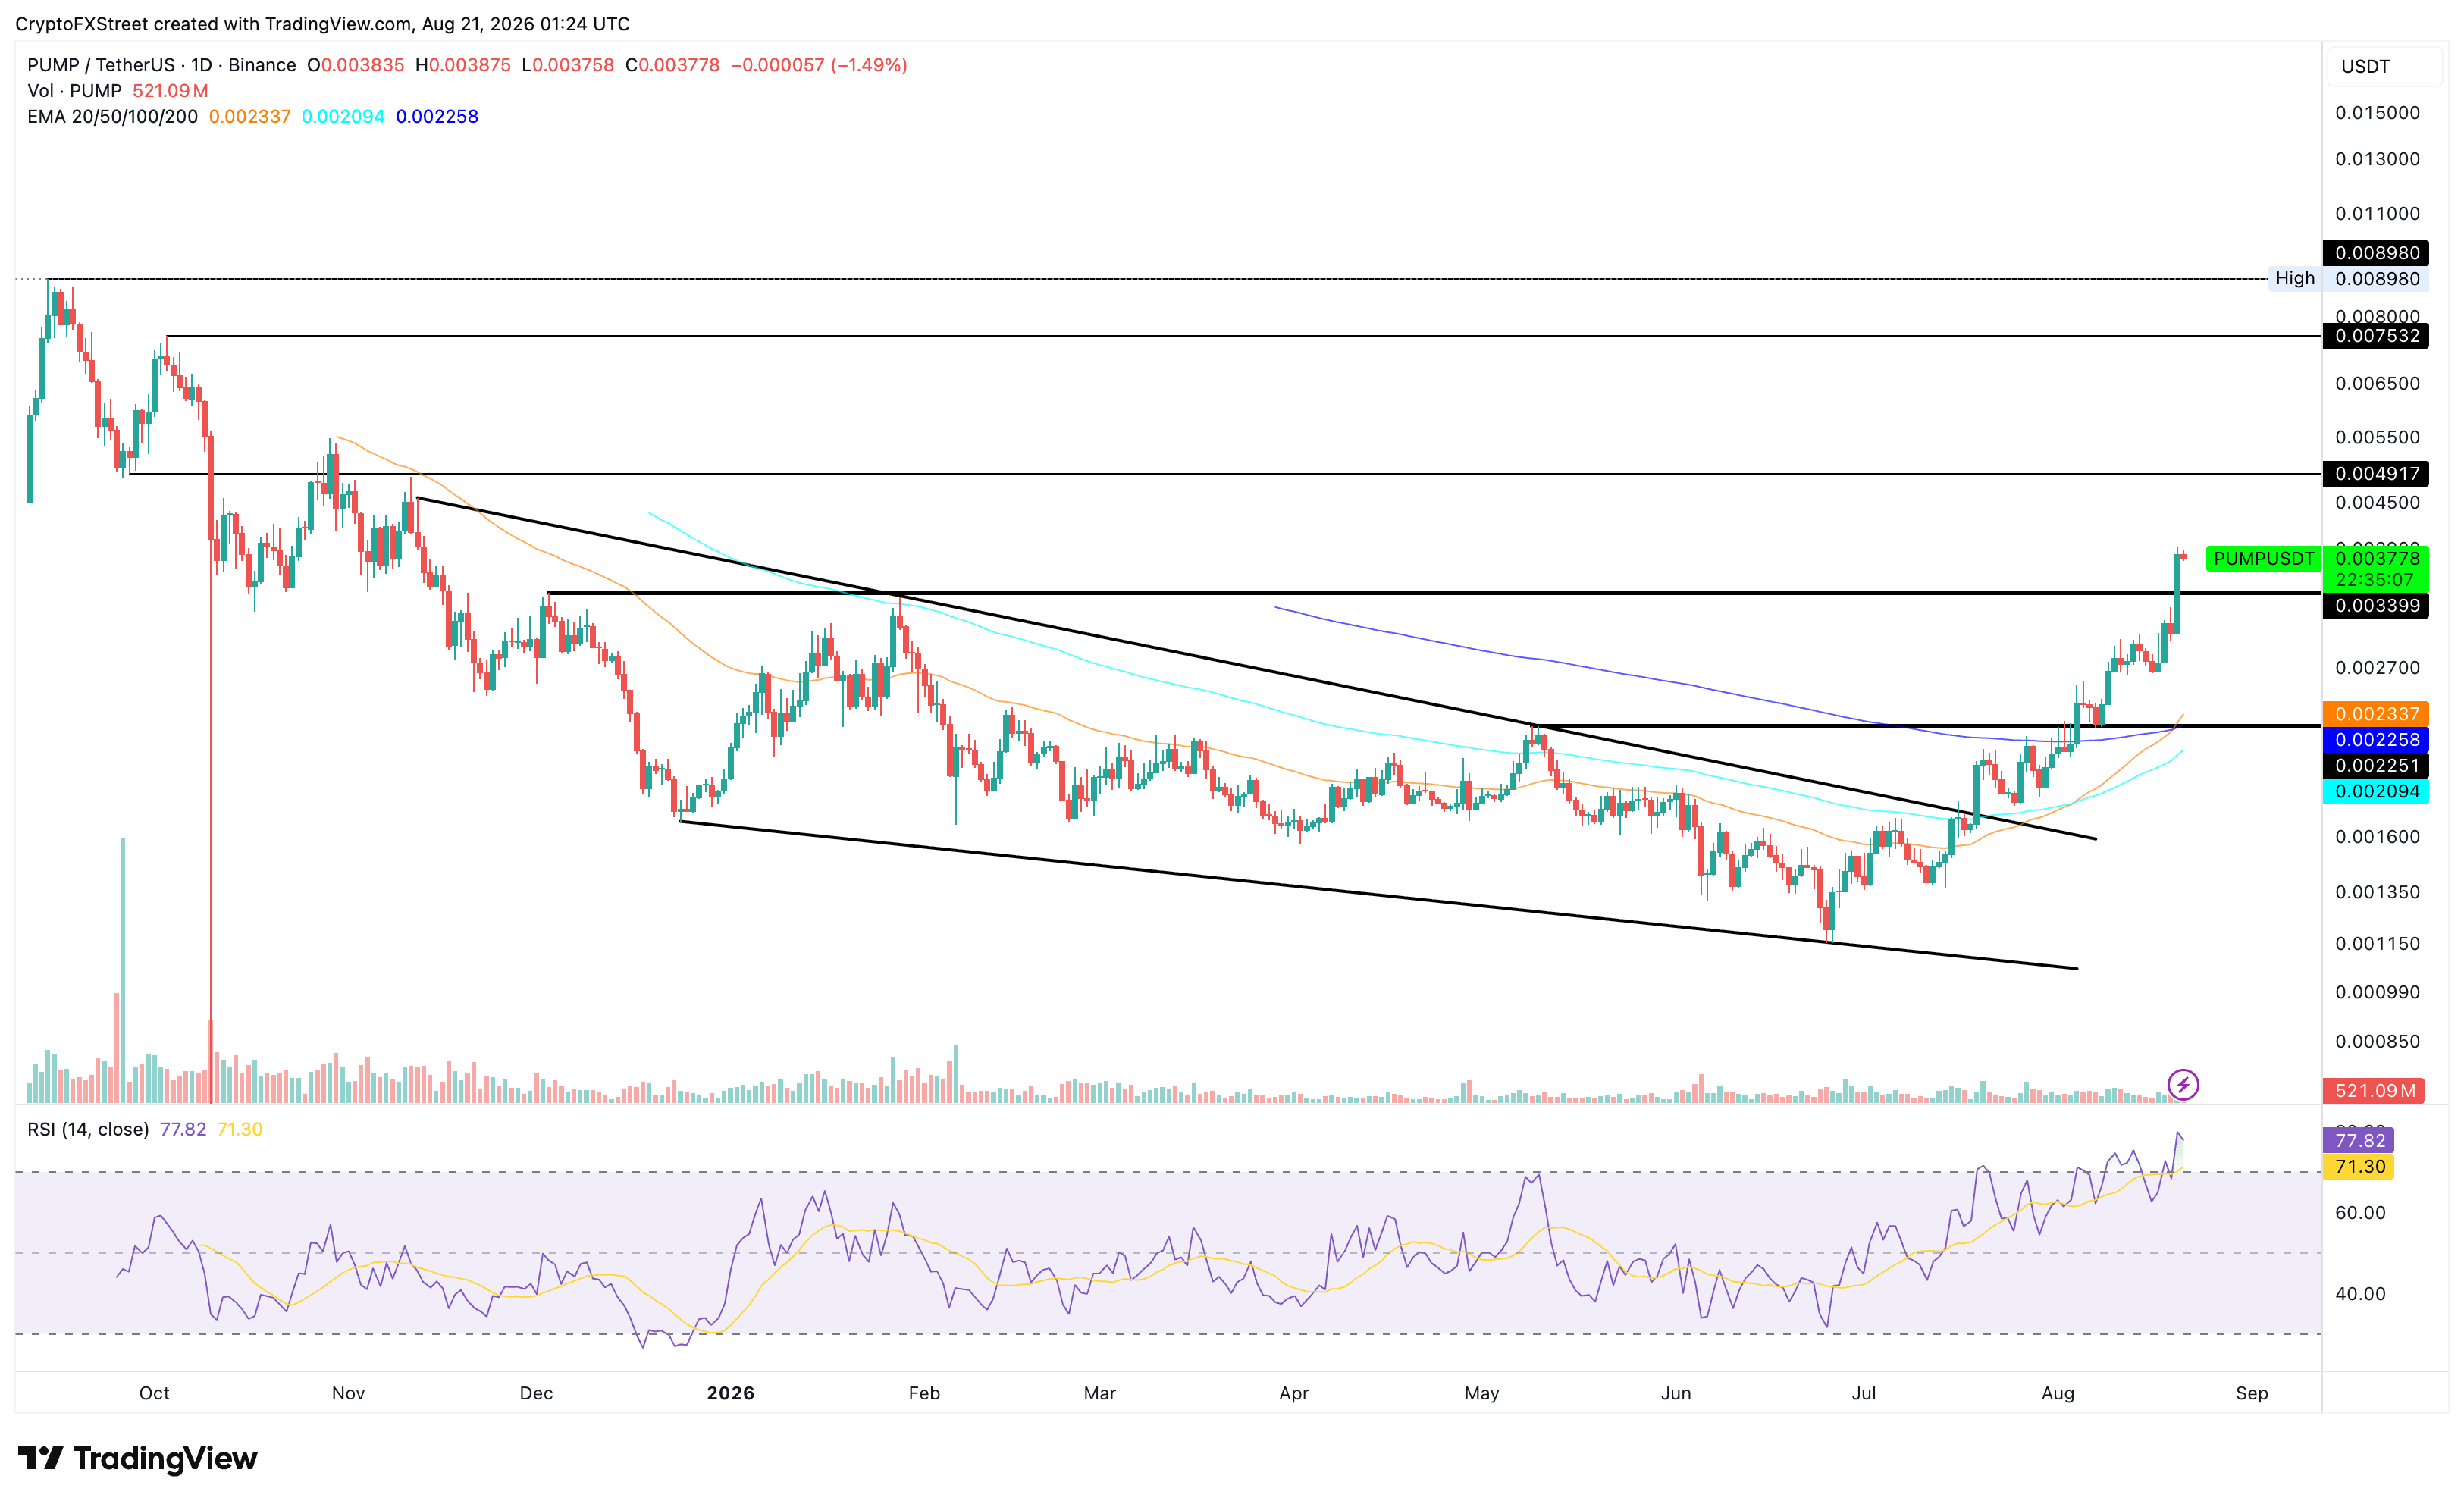2464x1504 pixels.
Task: Click the Jul label on the time axis
Action: tap(1863, 1393)
